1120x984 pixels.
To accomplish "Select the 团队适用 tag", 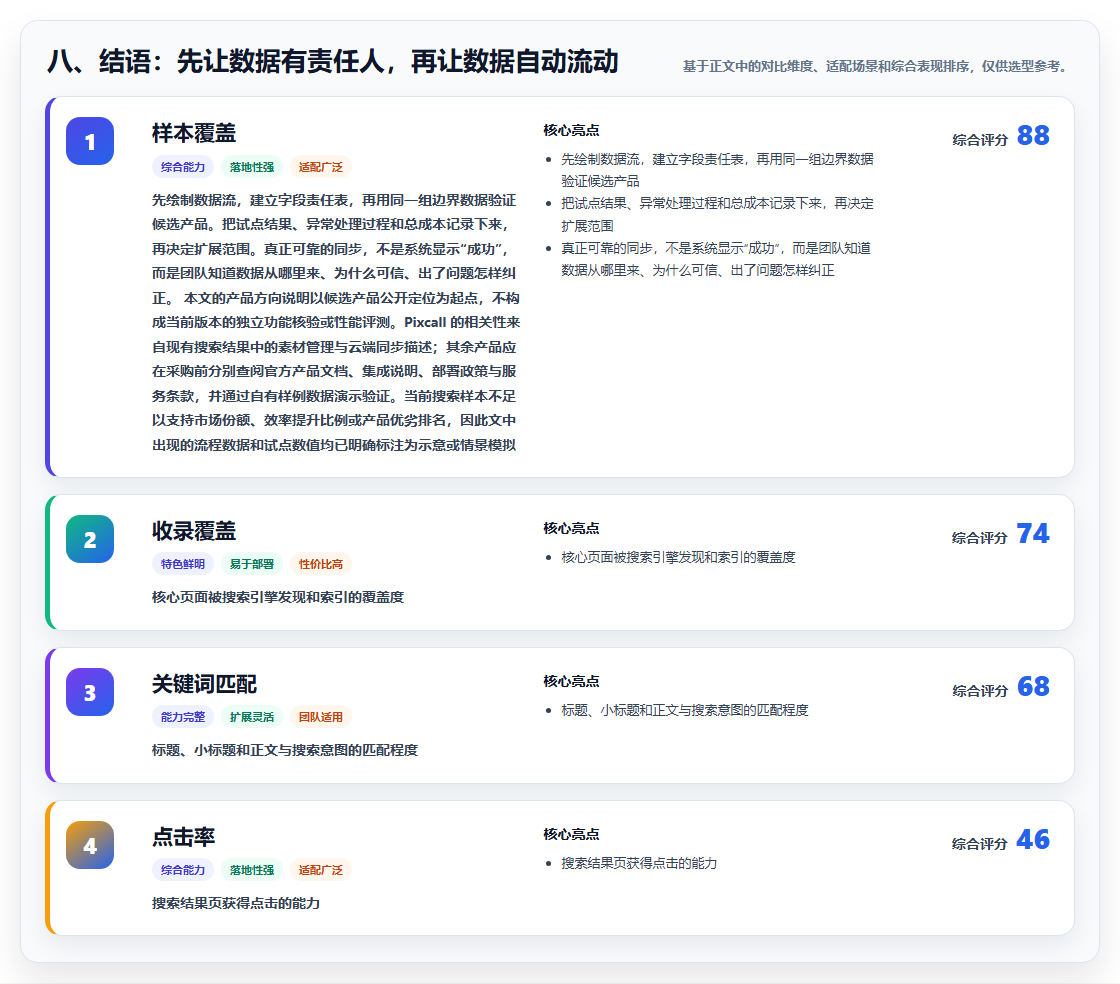I will point(321,717).
